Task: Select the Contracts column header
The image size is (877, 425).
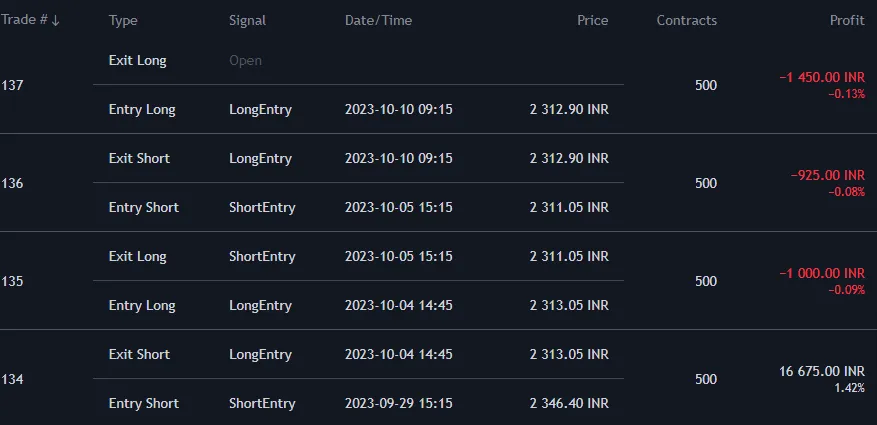Action: click(686, 20)
